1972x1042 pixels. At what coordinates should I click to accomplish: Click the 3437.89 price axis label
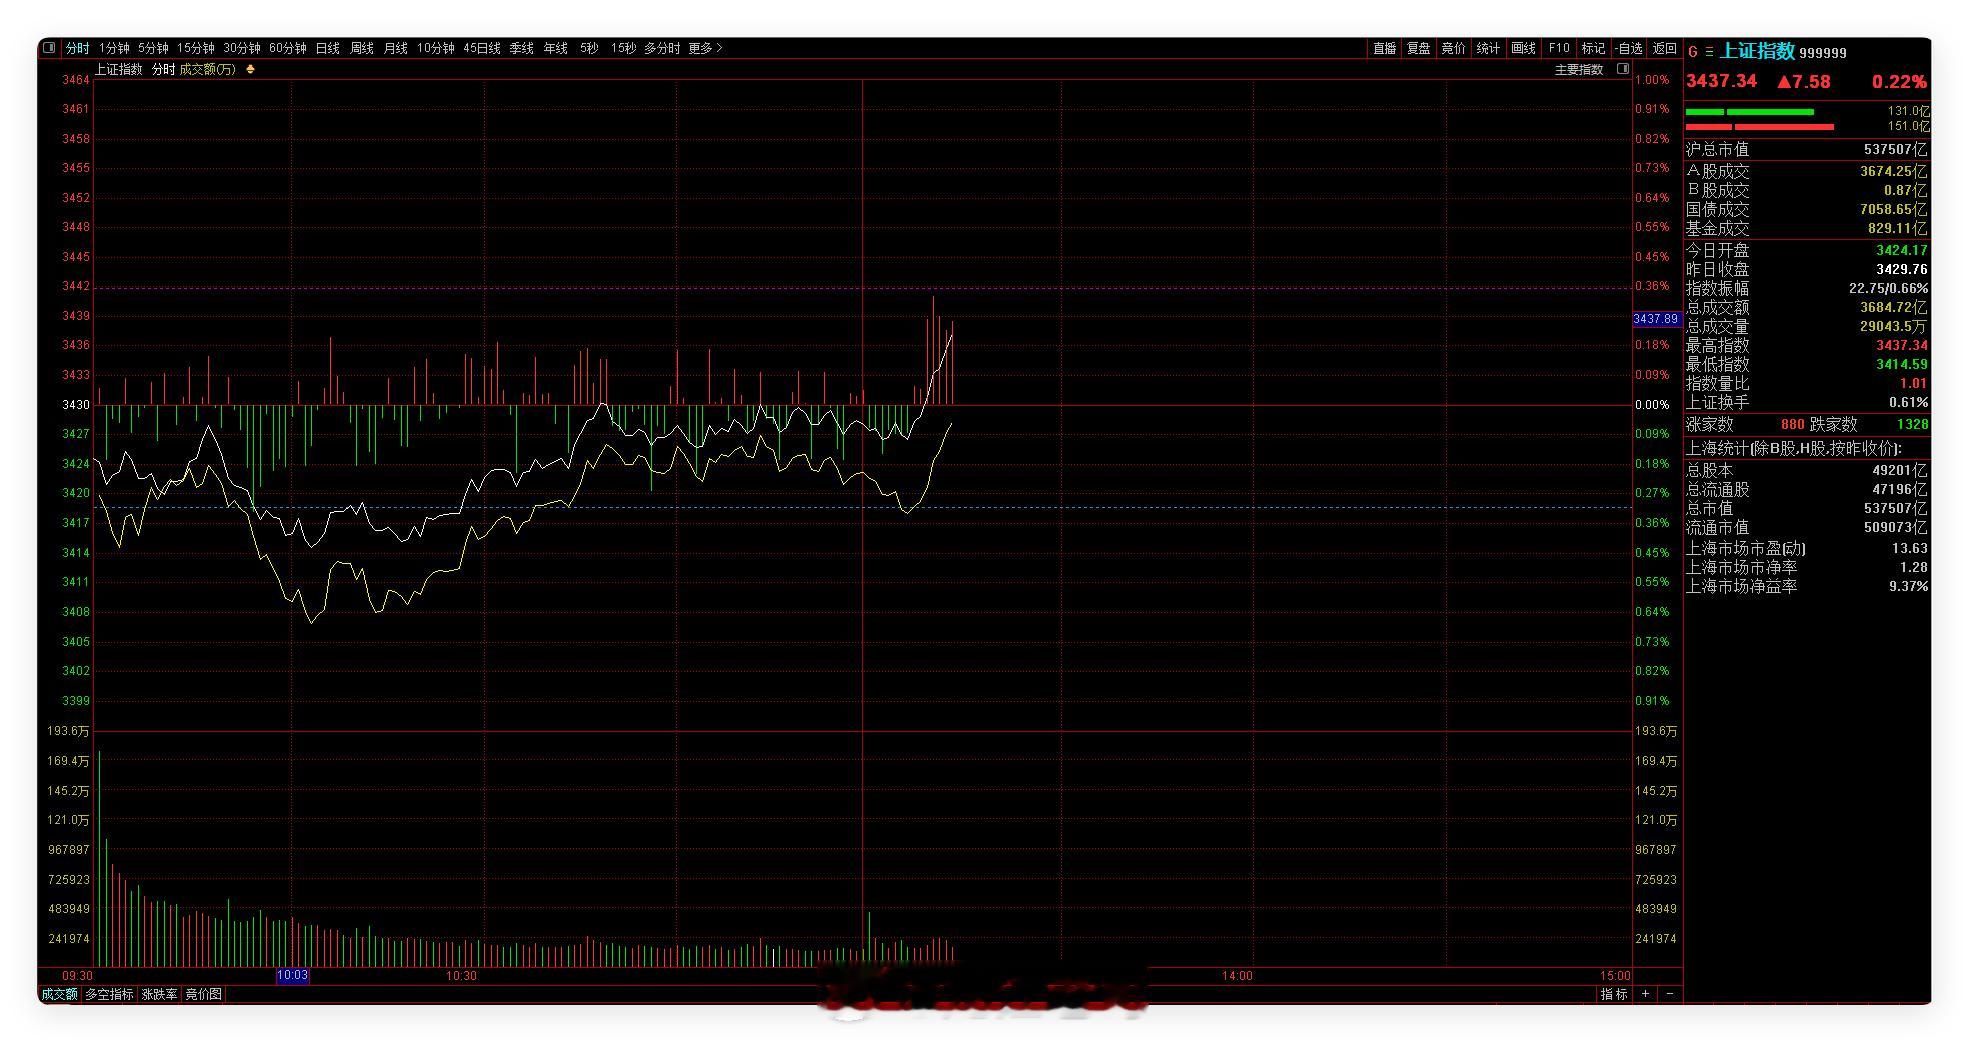[1656, 319]
